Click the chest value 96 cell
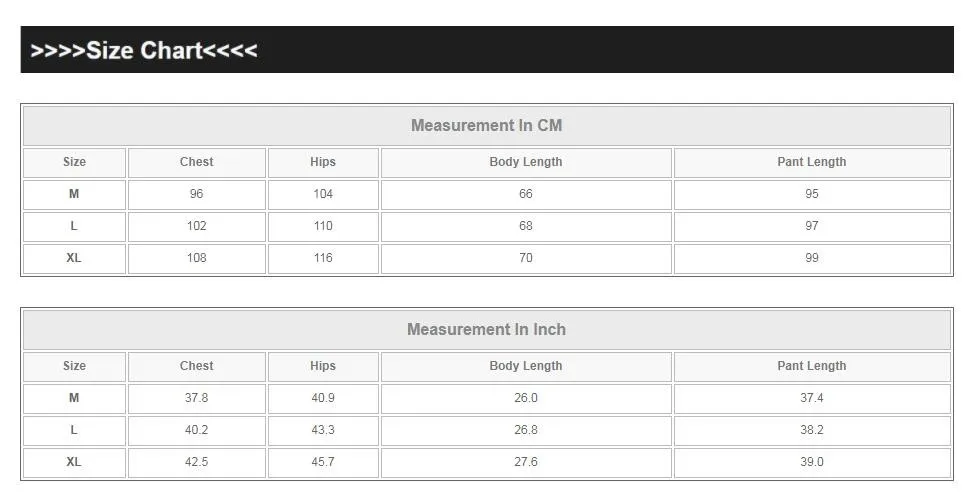Image resolution: width=970 pixels, height=494 pixels. click(x=196, y=194)
